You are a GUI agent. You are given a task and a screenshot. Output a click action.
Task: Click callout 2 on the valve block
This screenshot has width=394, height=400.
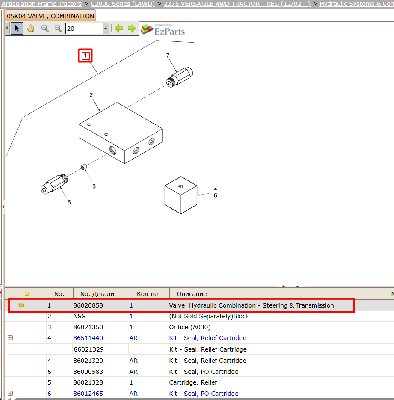coord(91,95)
